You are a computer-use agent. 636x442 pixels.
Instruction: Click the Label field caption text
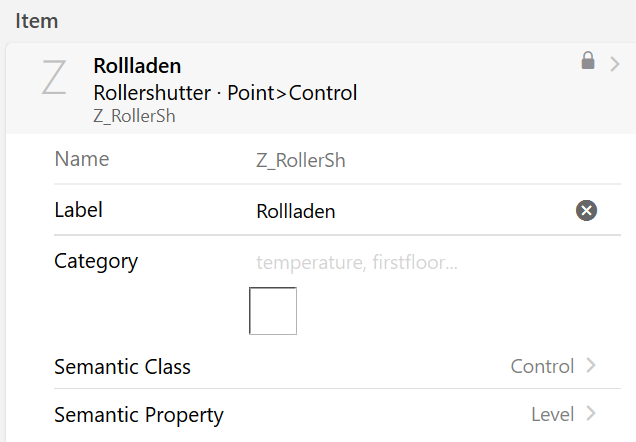[x=78, y=210]
